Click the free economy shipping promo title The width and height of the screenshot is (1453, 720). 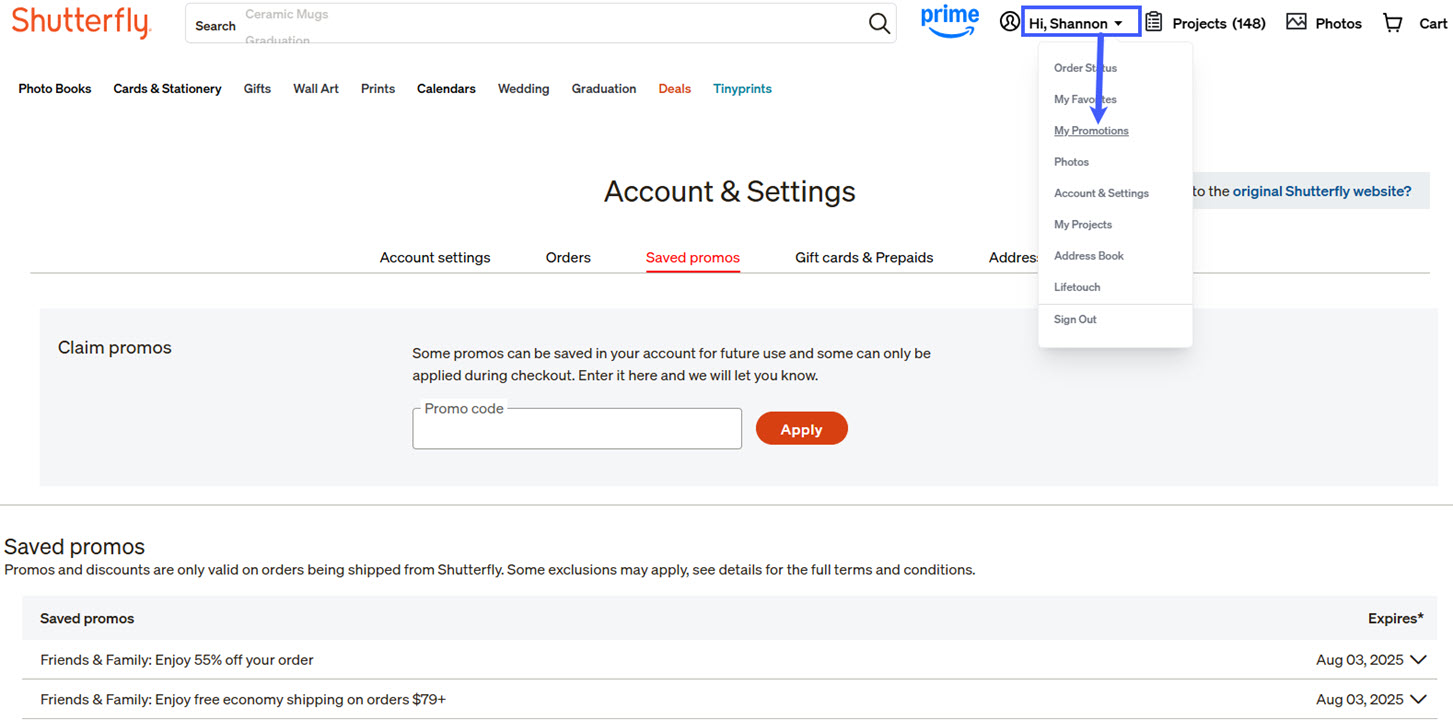(x=243, y=700)
